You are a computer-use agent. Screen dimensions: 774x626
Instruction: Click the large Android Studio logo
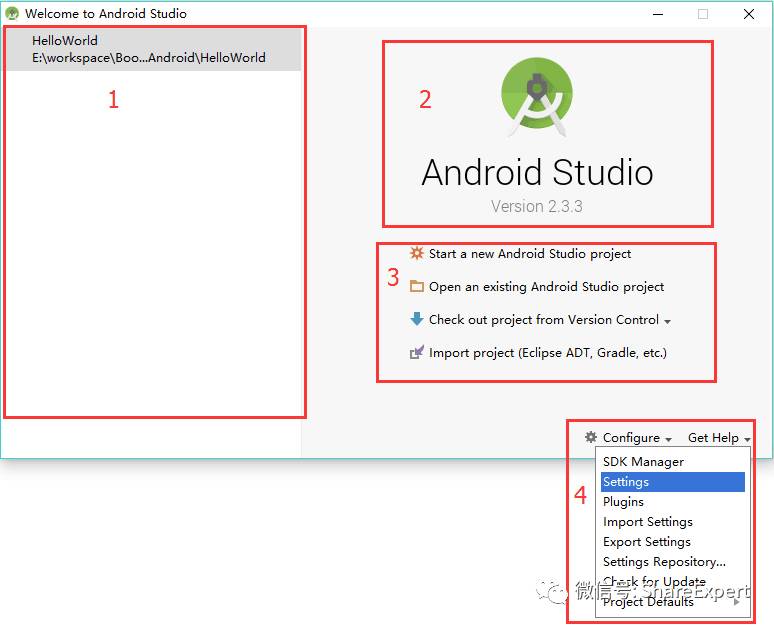click(537, 97)
